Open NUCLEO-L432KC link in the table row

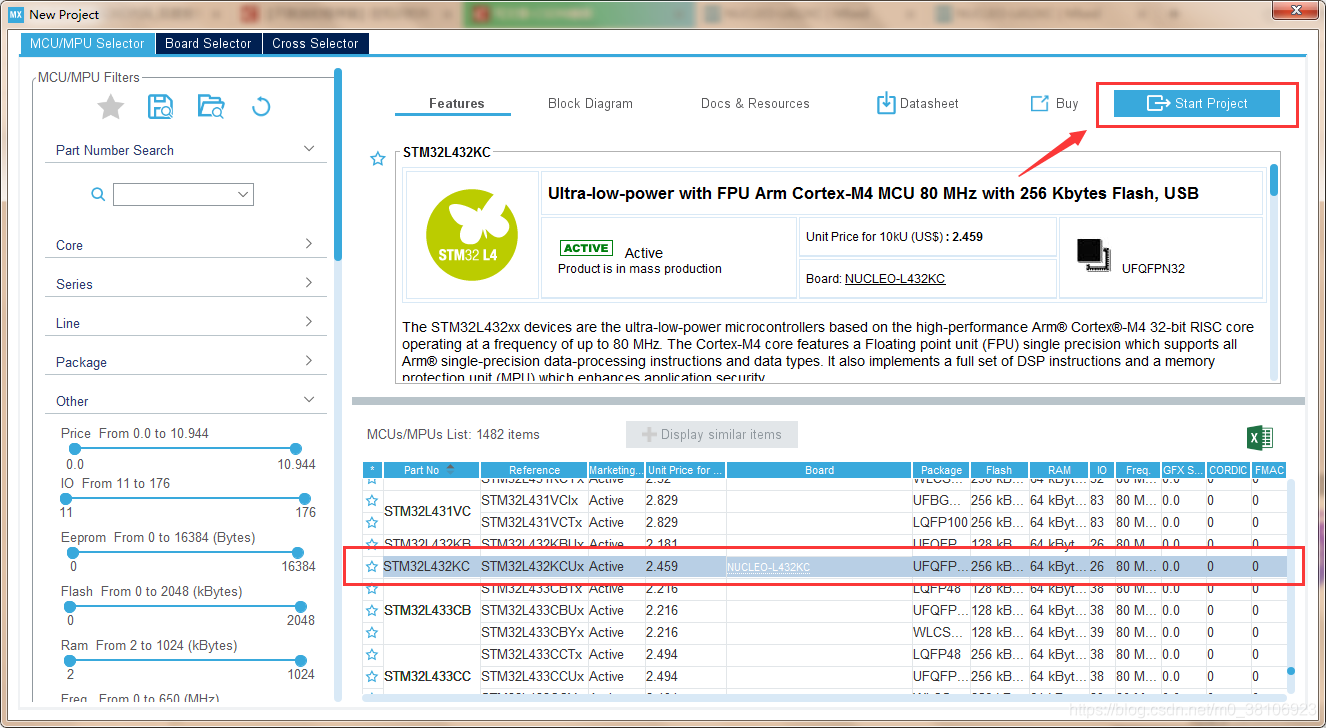pos(768,568)
